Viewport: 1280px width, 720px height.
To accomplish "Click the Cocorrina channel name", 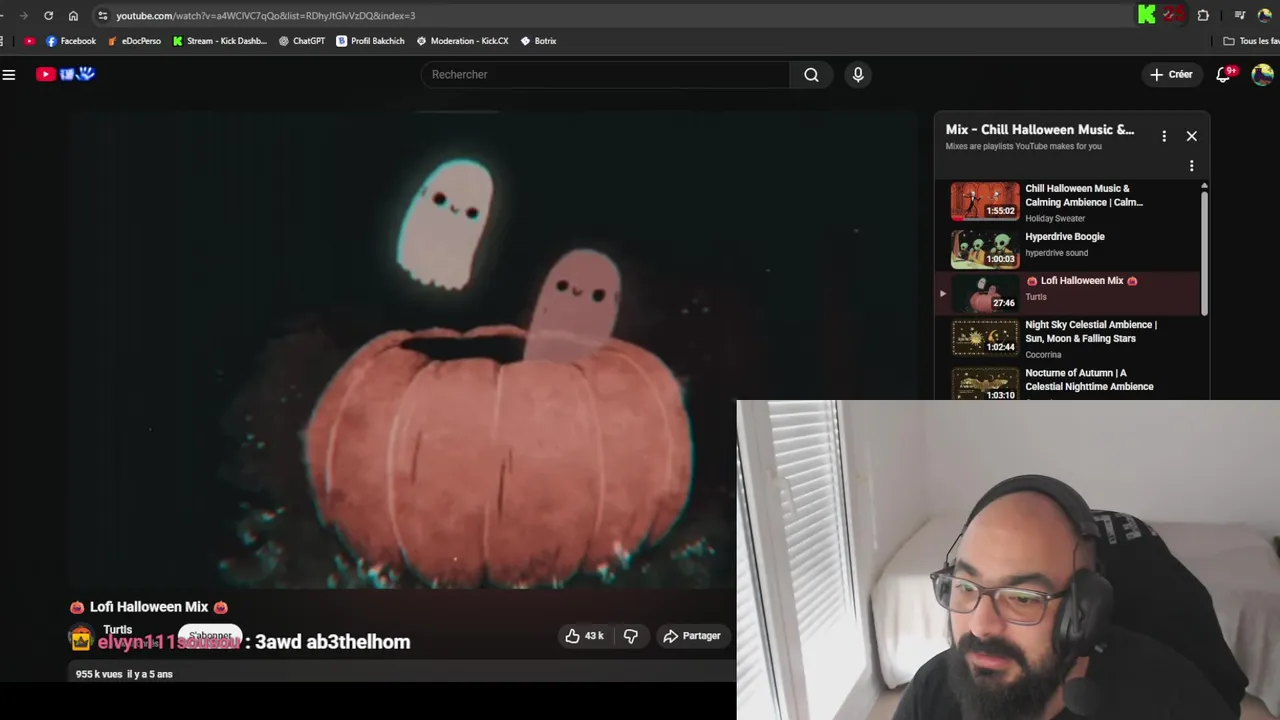I will pos(1043,354).
